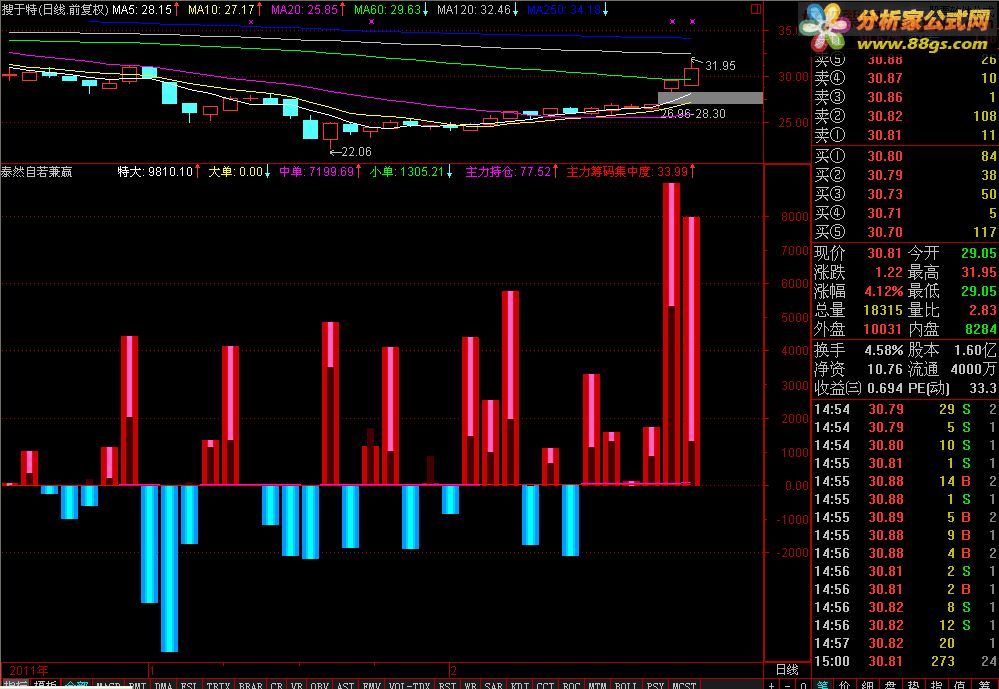Select the VR indicator tab

click(x=297, y=686)
